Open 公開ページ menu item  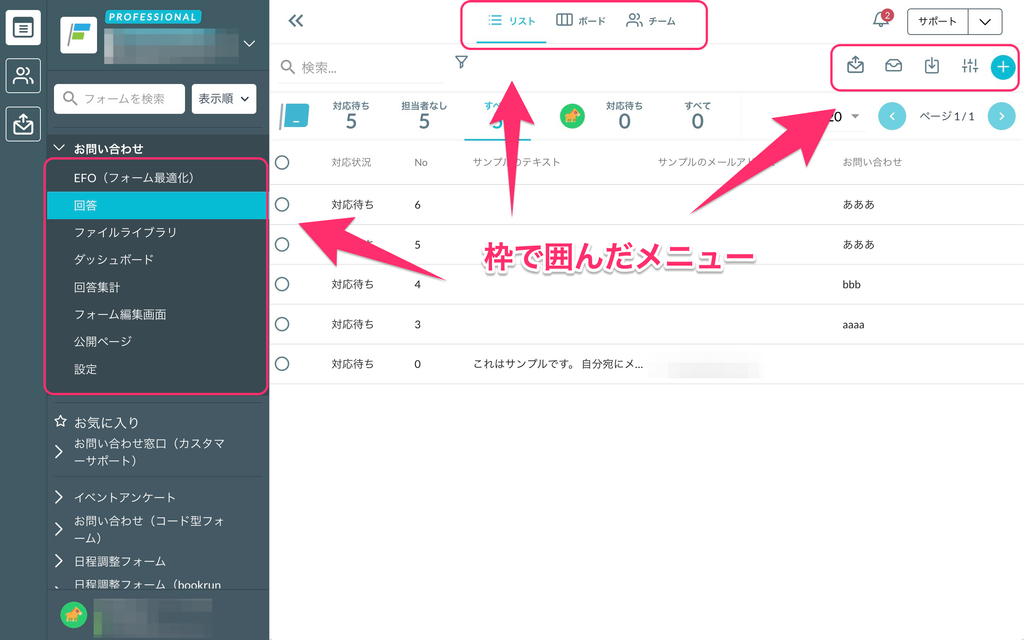157,342
